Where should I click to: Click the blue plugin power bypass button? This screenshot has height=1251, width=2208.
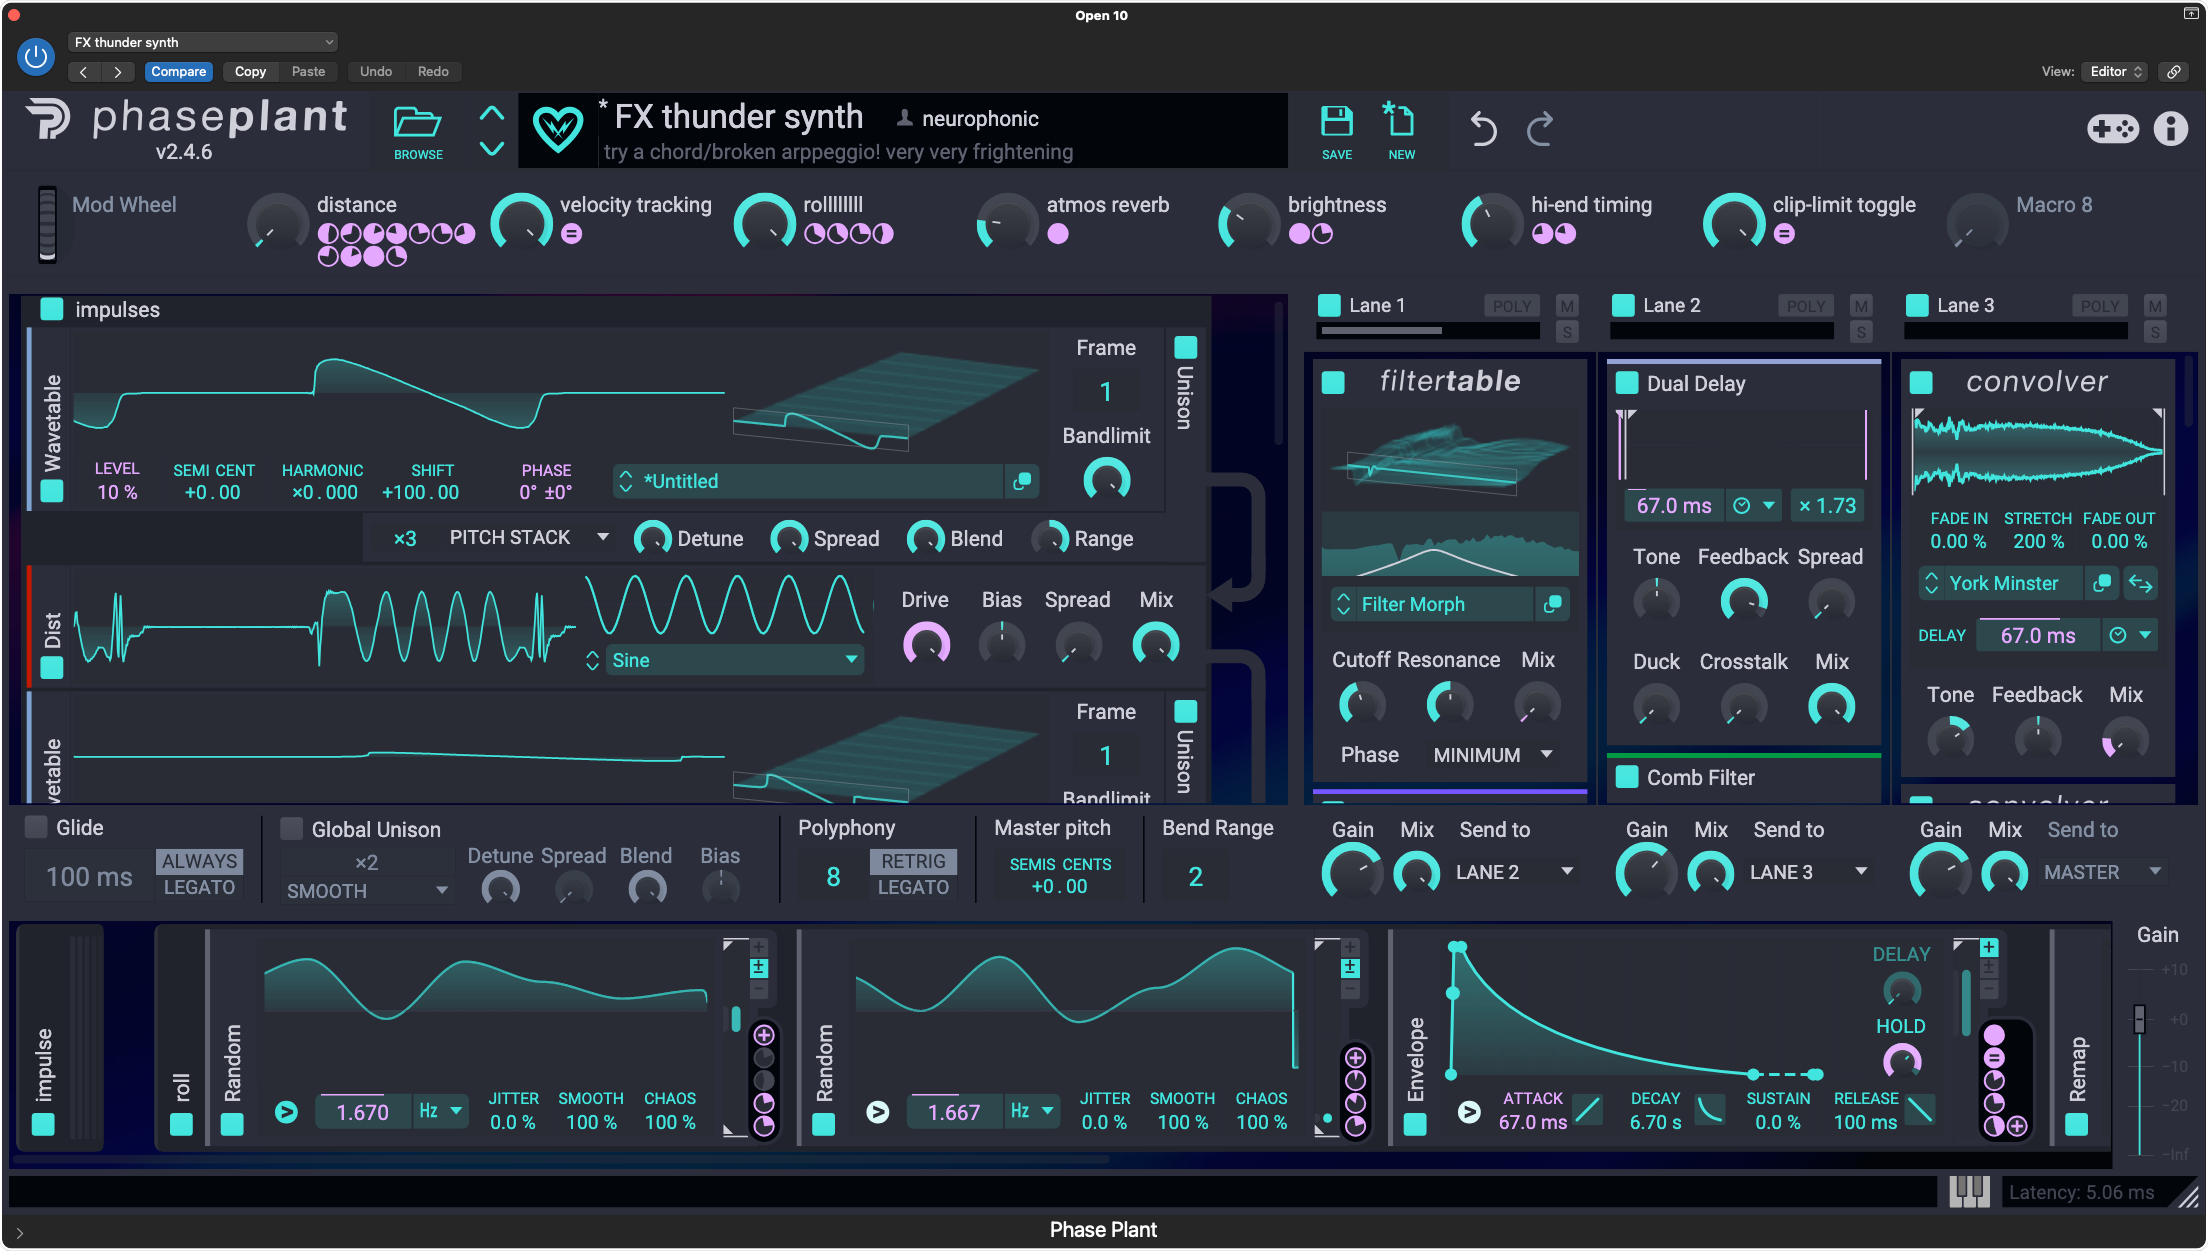[x=36, y=57]
